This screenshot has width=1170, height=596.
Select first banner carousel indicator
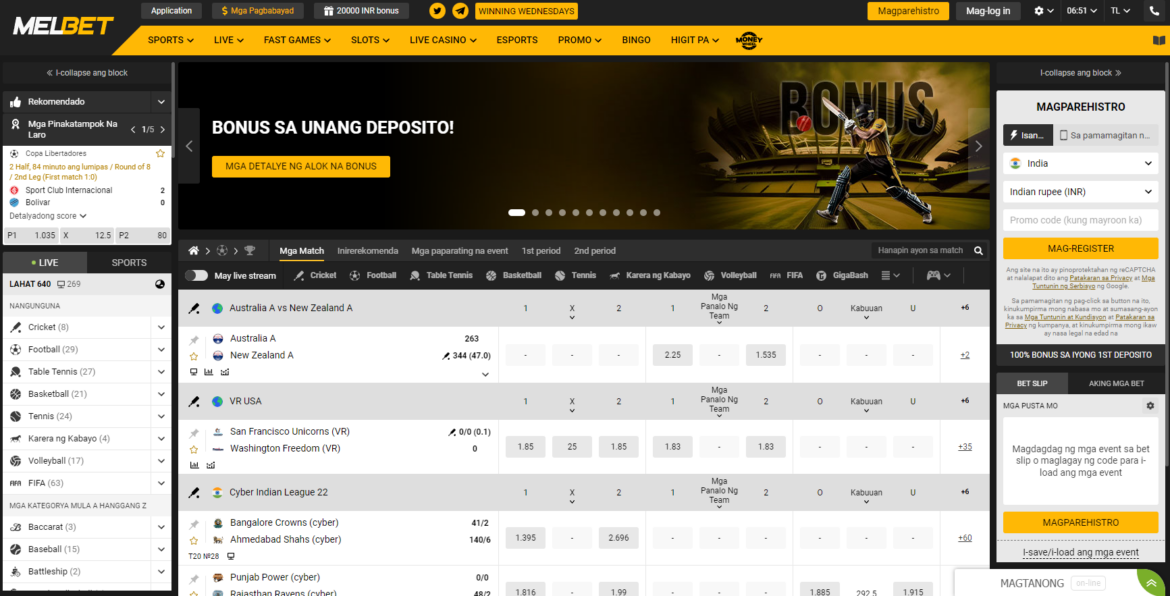pos(516,213)
